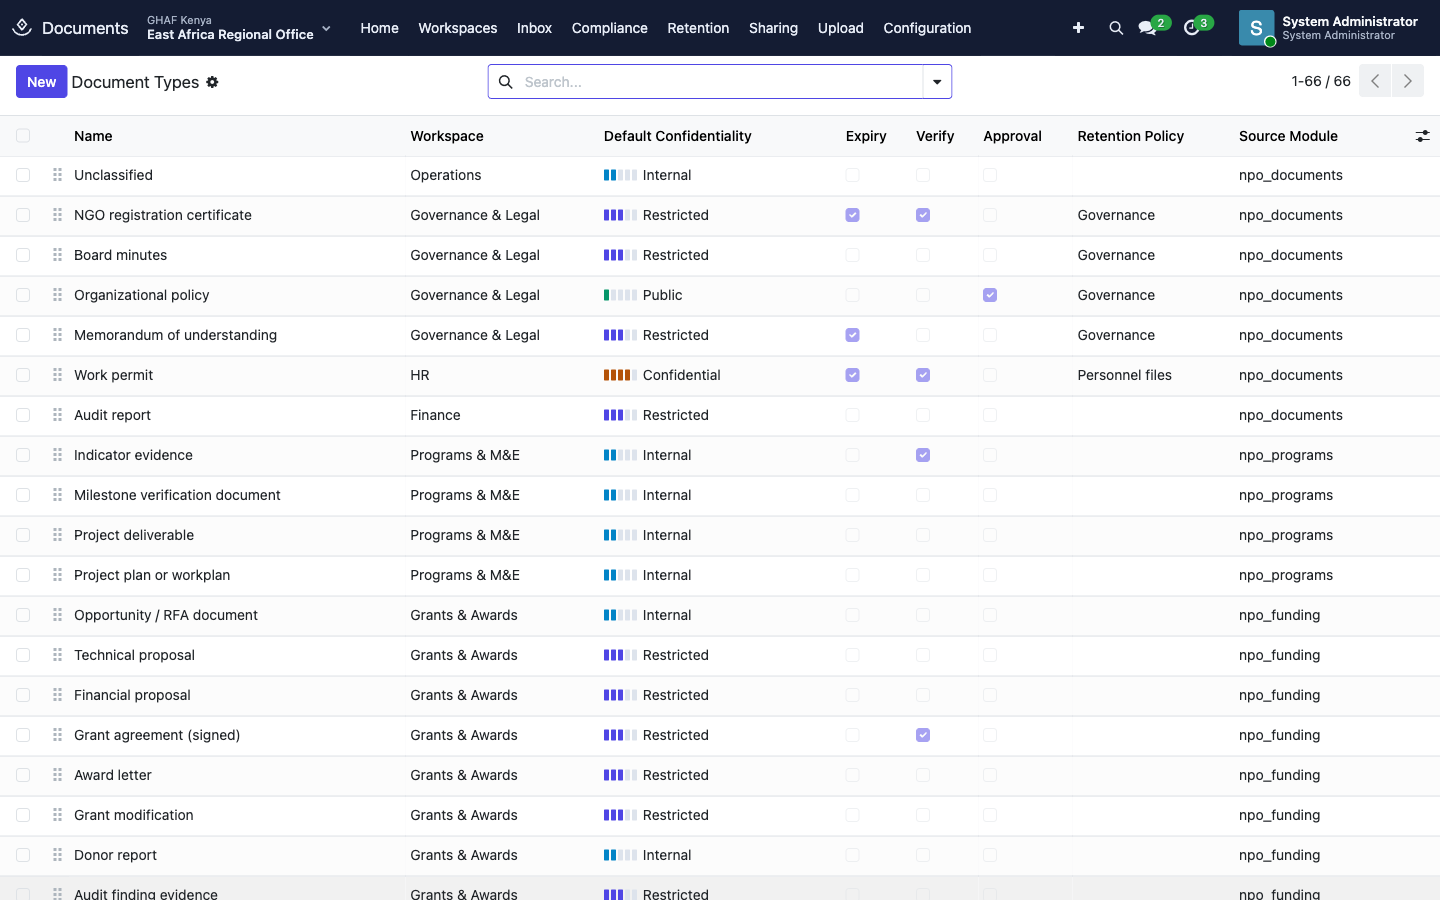
Task: Open the Compliance menu
Action: pos(610,28)
